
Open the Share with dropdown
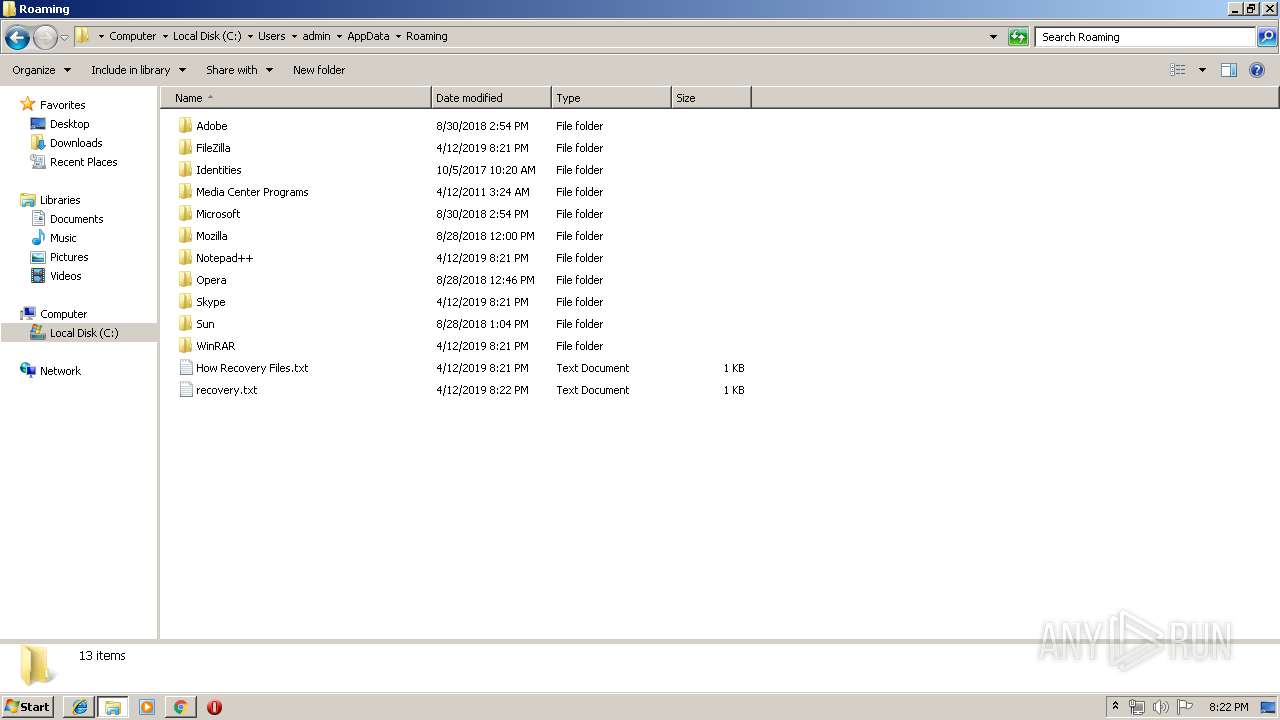point(239,70)
